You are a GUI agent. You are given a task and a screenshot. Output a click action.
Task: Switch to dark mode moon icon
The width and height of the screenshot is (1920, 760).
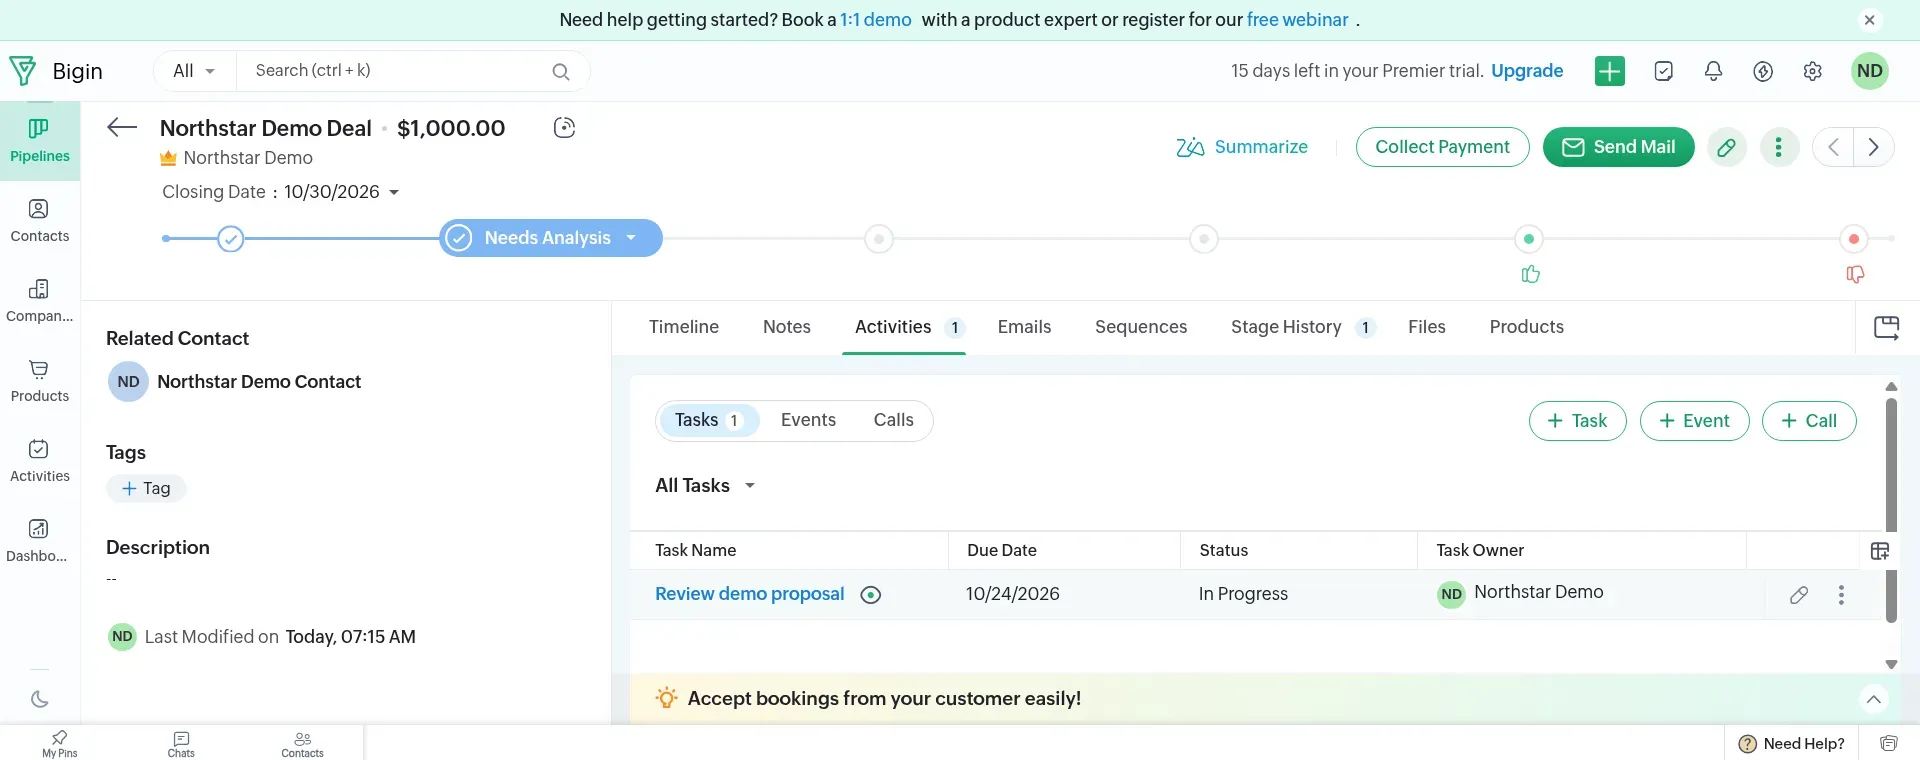tap(40, 699)
